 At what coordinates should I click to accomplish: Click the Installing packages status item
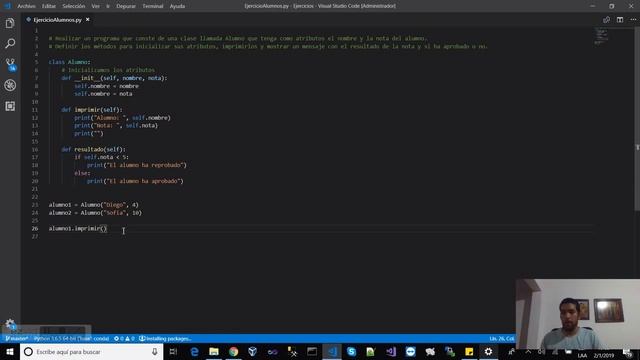click(165, 338)
